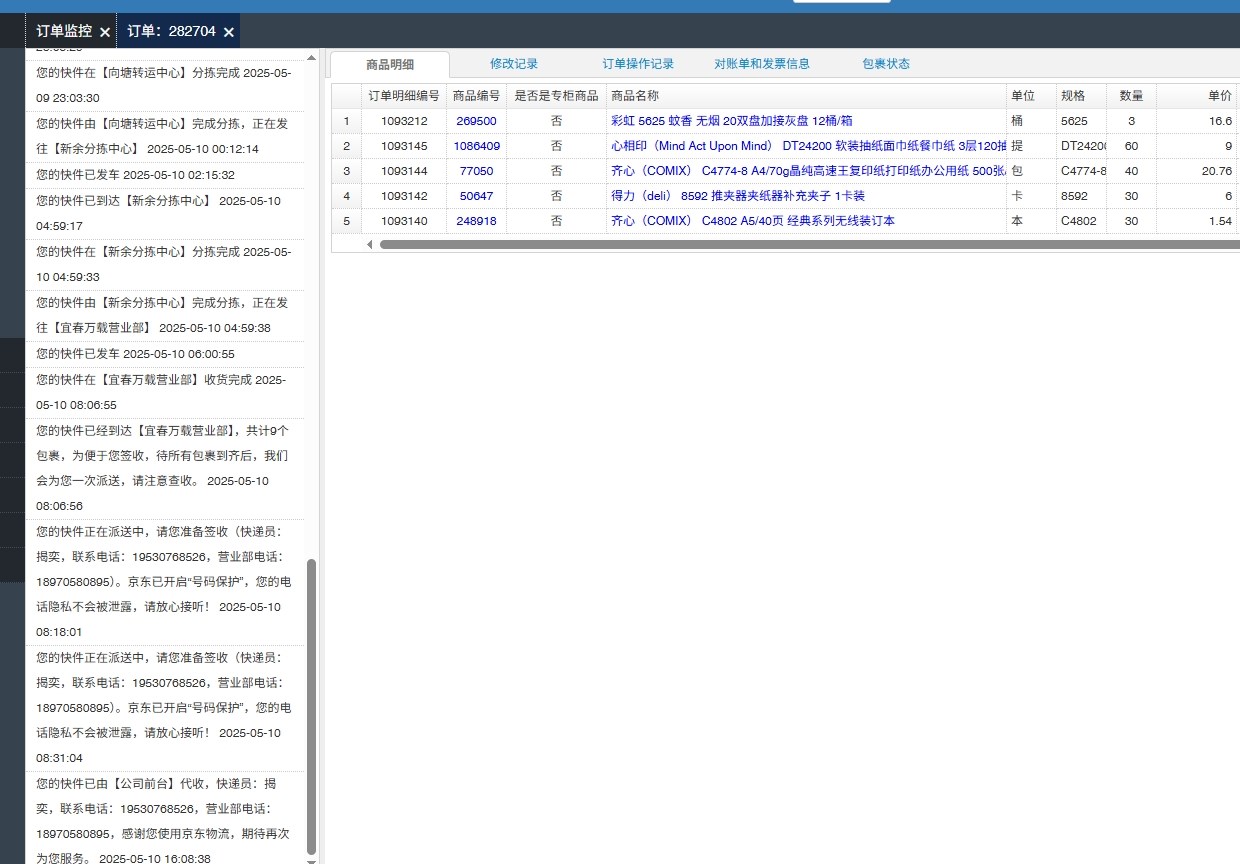Select tracking entry 您的快件已发车 2025-05-10 06:00:55
Image resolution: width=1240 pixels, height=864 pixels.
click(x=165, y=354)
